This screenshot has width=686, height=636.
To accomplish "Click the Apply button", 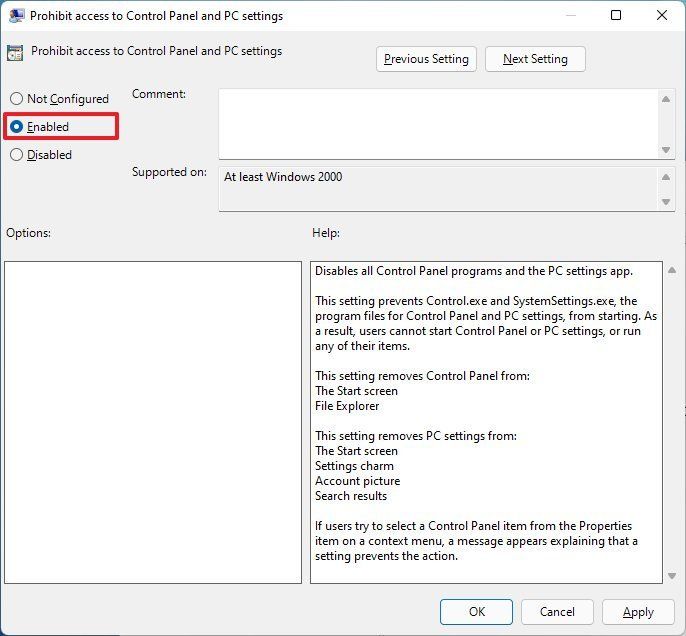I will [x=638, y=612].
